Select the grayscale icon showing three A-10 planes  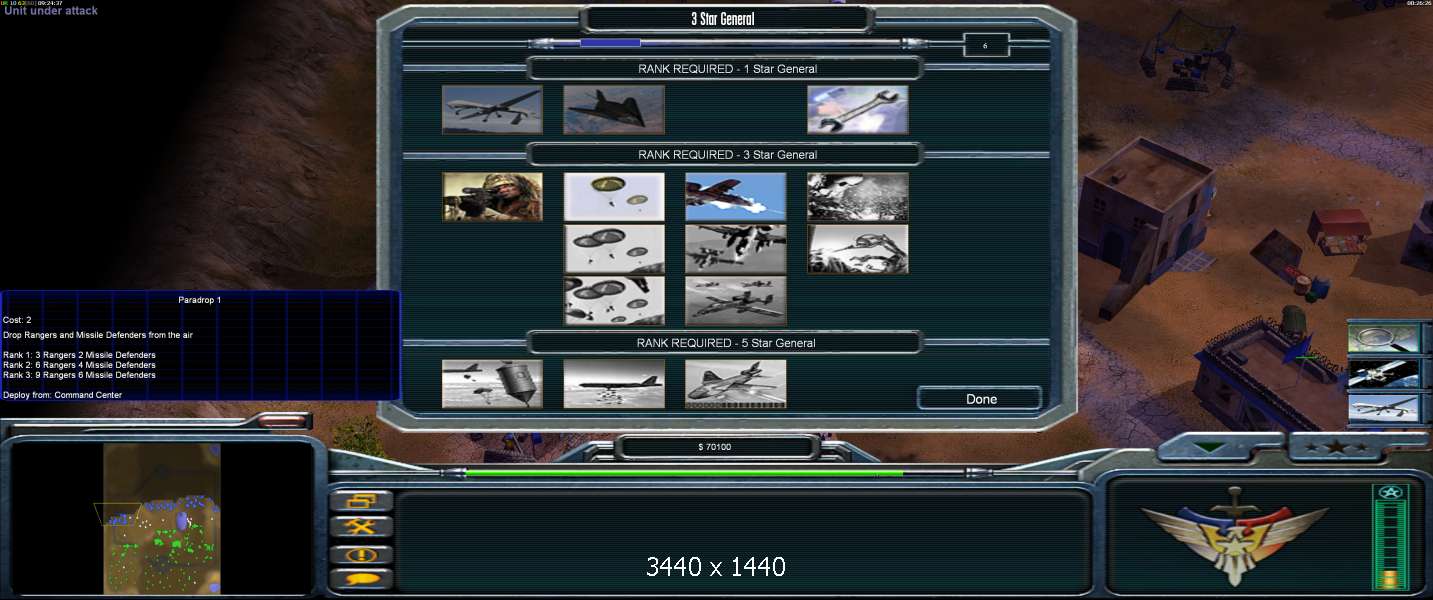736,301
